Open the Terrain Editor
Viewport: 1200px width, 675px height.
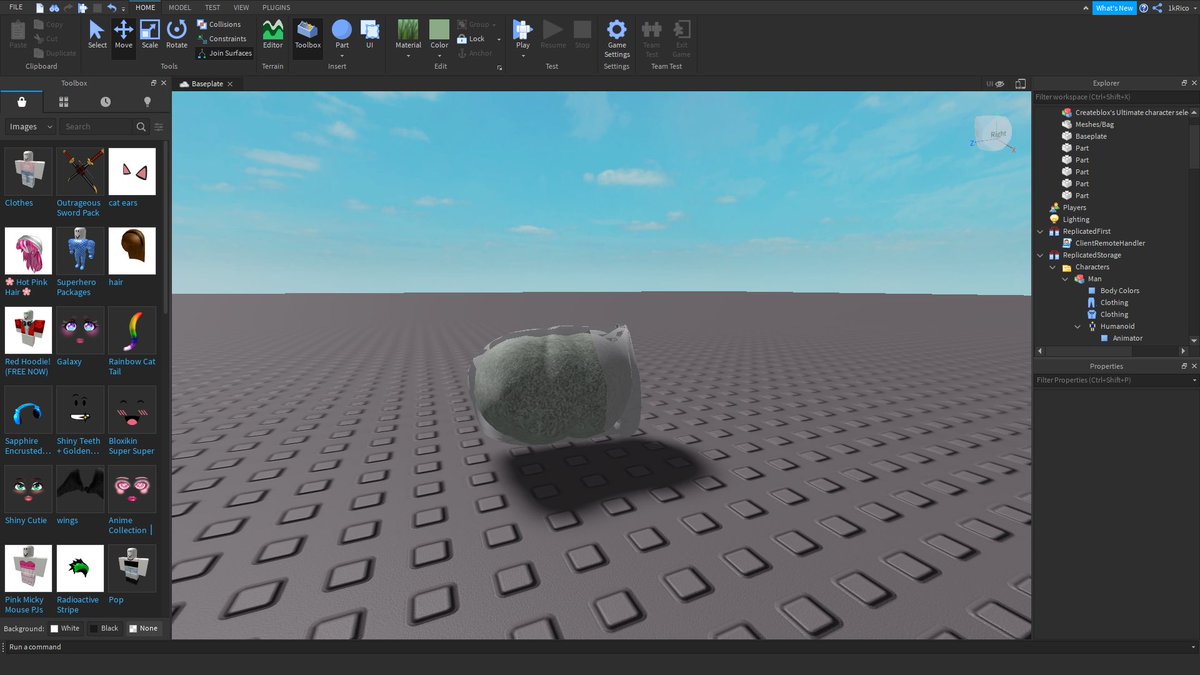coord(272,35)
